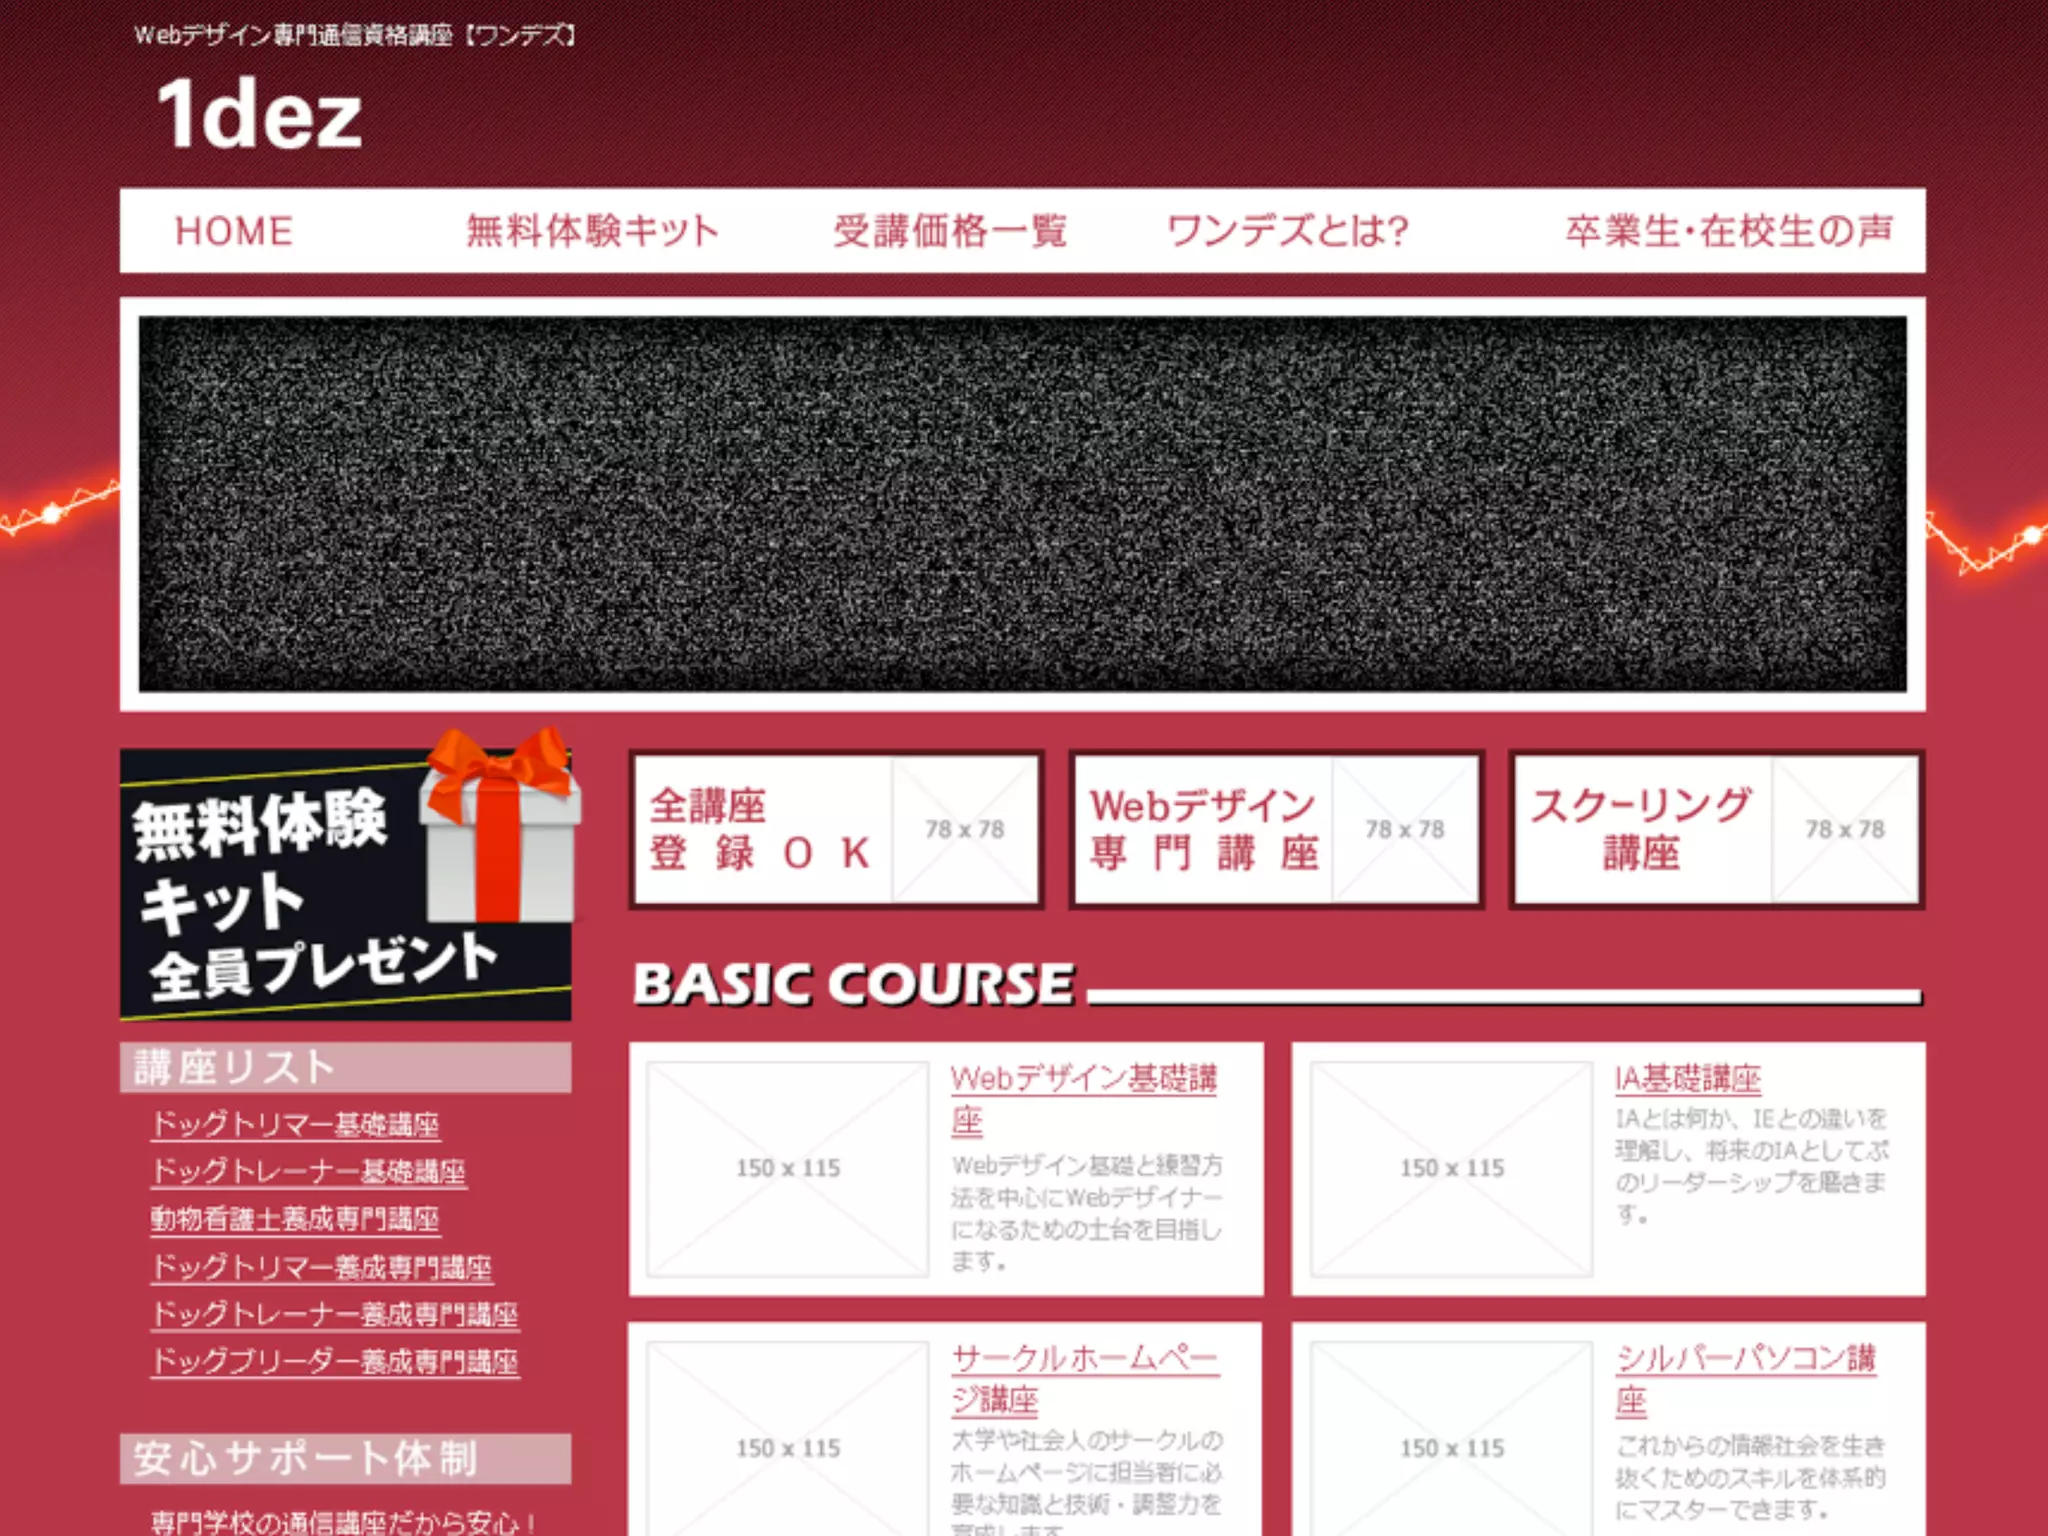Click the 全講座登録OK banner button

point(836,829)
